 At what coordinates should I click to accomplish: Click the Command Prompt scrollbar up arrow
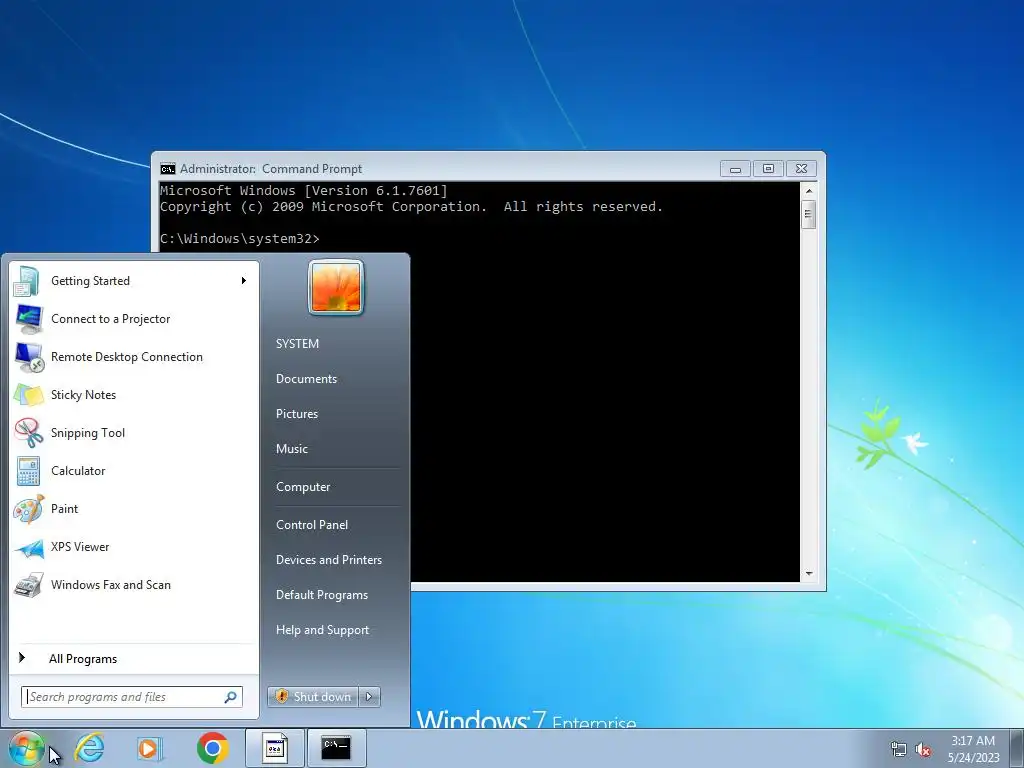click(x=808, y=191)
